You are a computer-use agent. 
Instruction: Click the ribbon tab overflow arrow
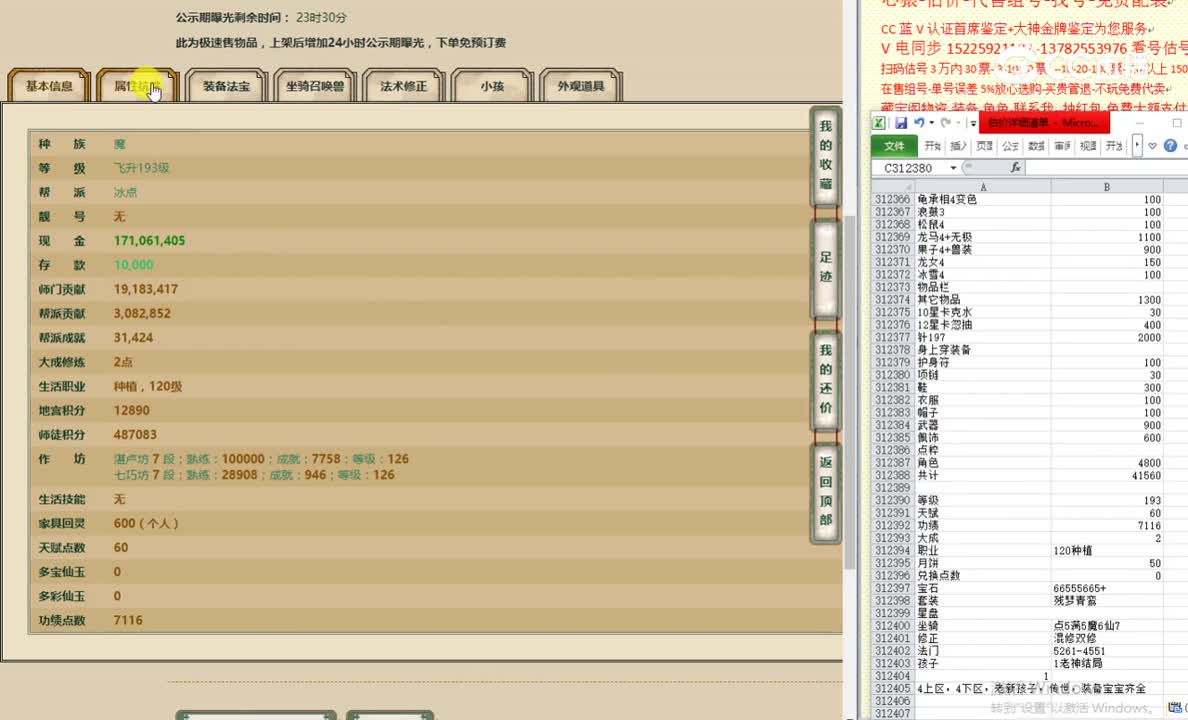[x=1135, y=144]
